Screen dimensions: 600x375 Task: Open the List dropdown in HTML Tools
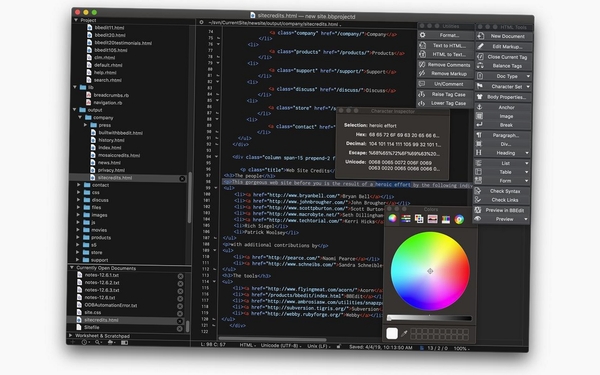pos(527,163)
